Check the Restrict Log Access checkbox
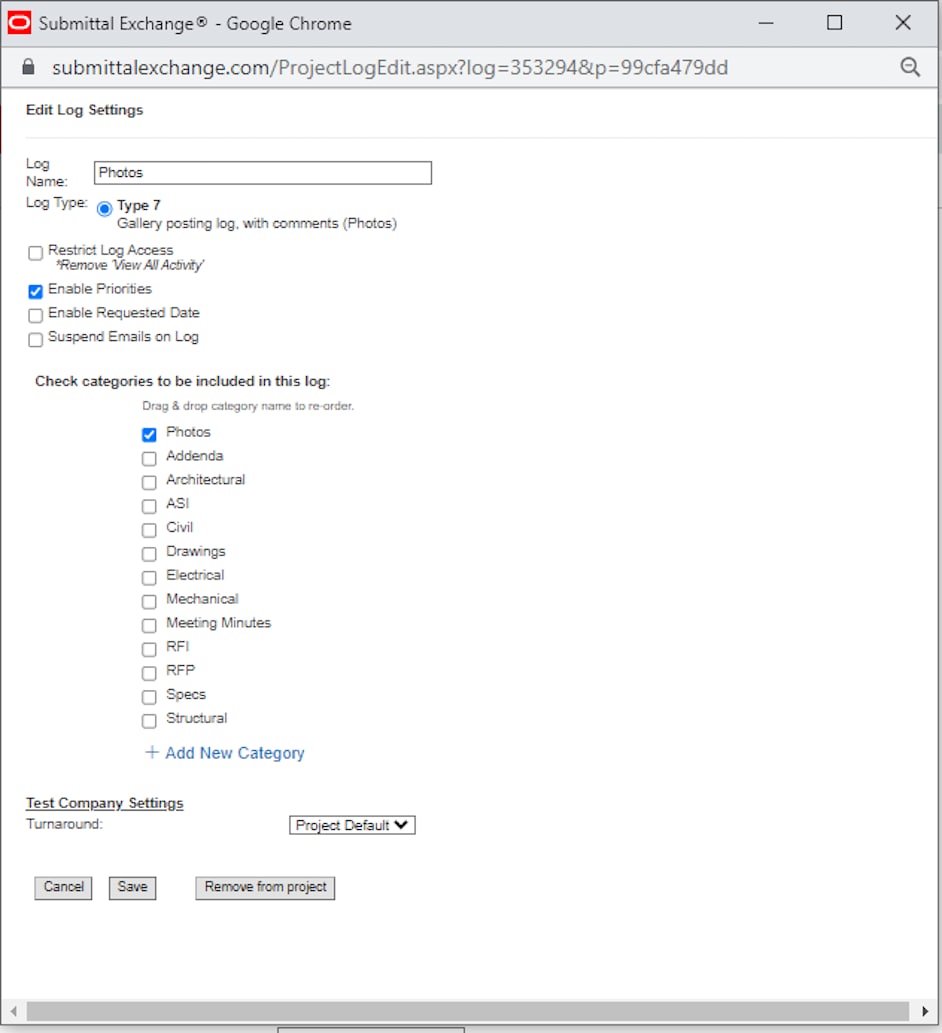 click(36, 253)
